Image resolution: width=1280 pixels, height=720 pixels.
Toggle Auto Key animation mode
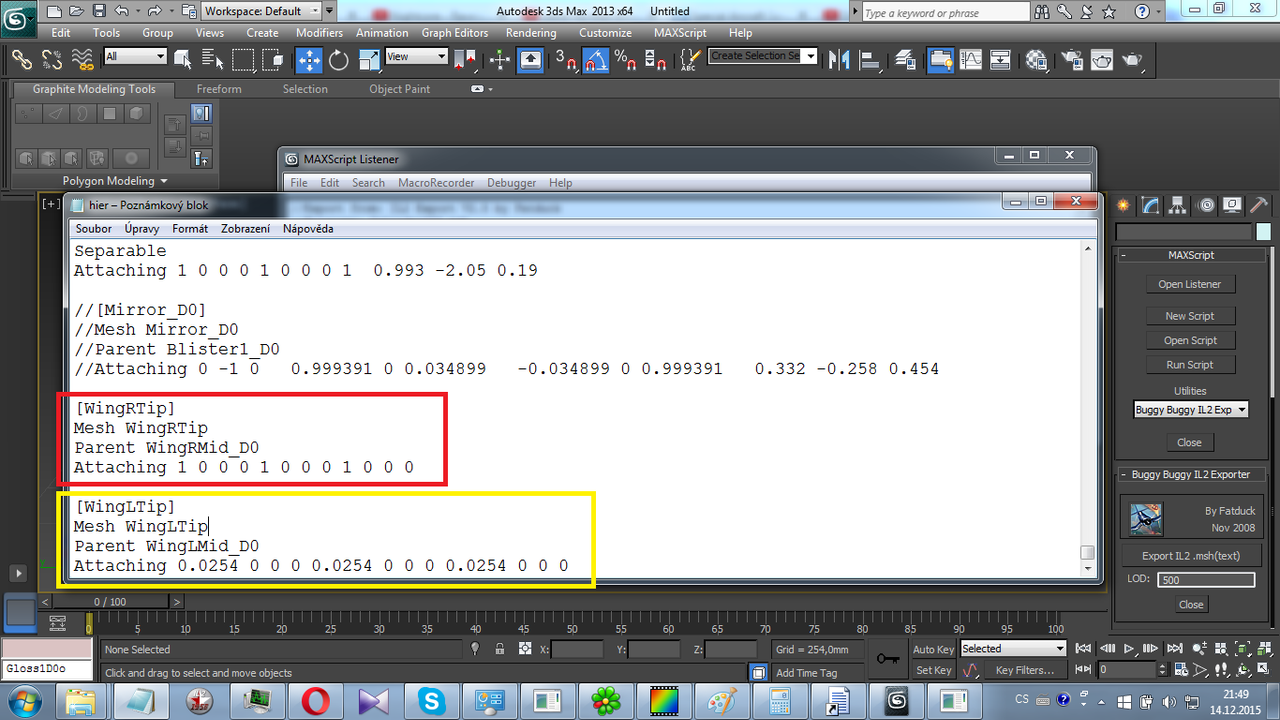pos(933,649)
